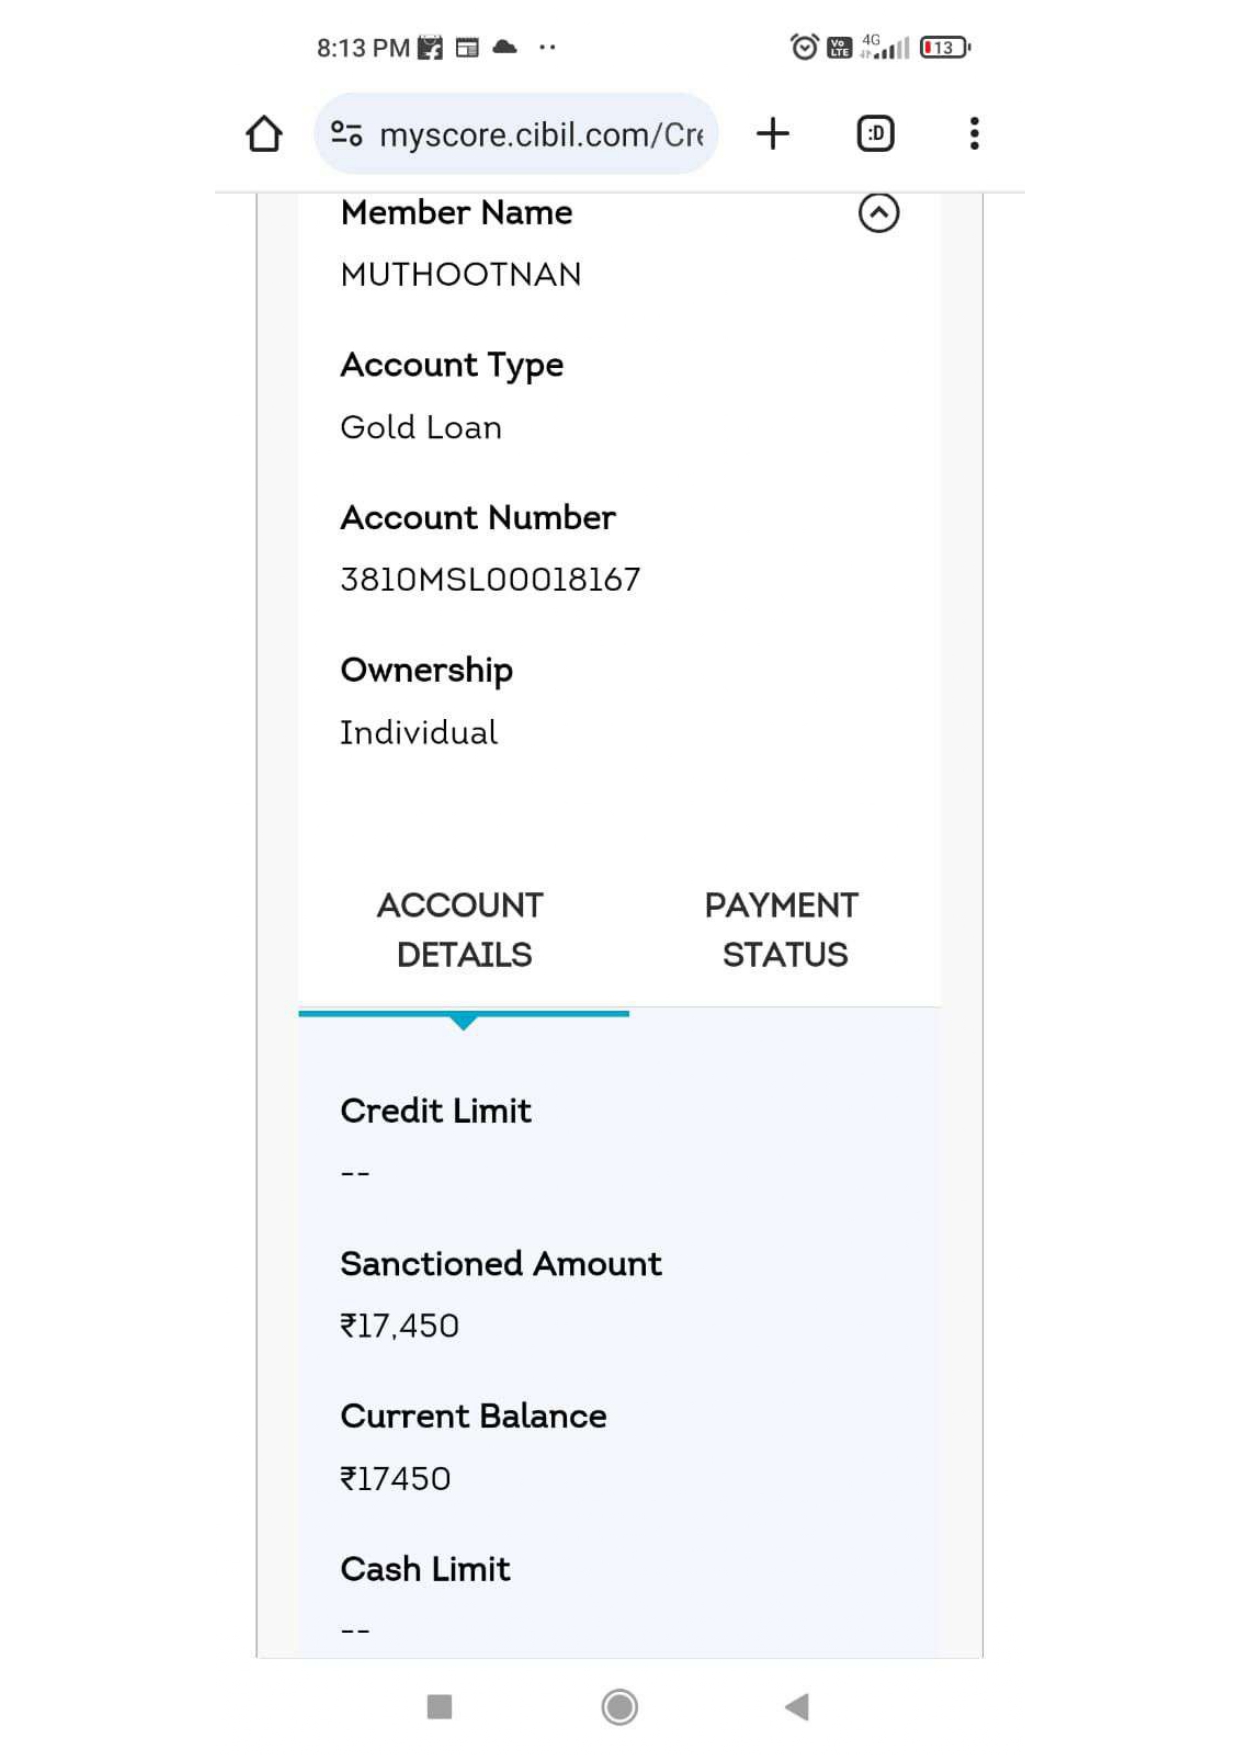Tap the myscore.cibil.com address bar
The height and width of the screenshot is (1755, 1240).
(540, 134)
